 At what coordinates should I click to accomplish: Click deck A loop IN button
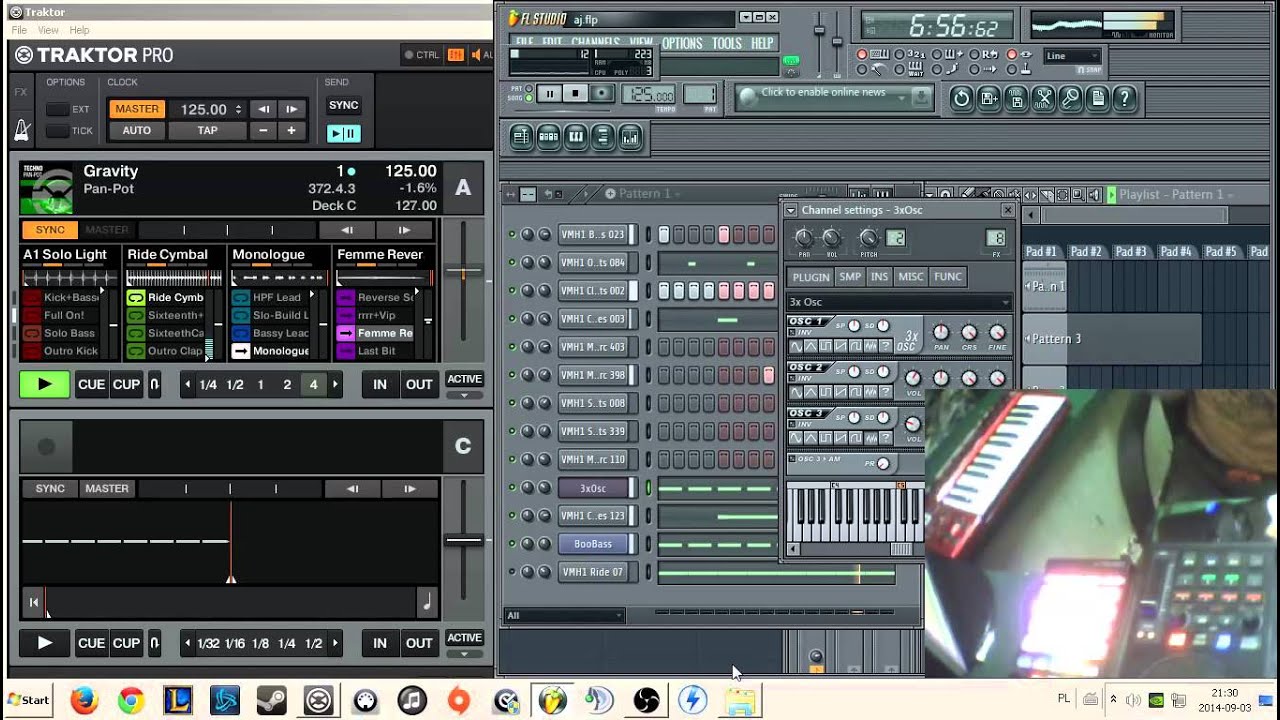point(380,384)
